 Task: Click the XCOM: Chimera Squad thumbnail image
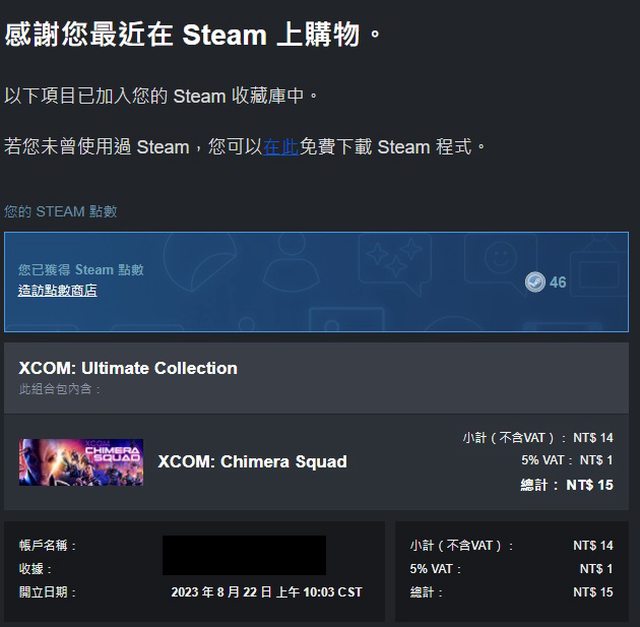tap(81, 462)
